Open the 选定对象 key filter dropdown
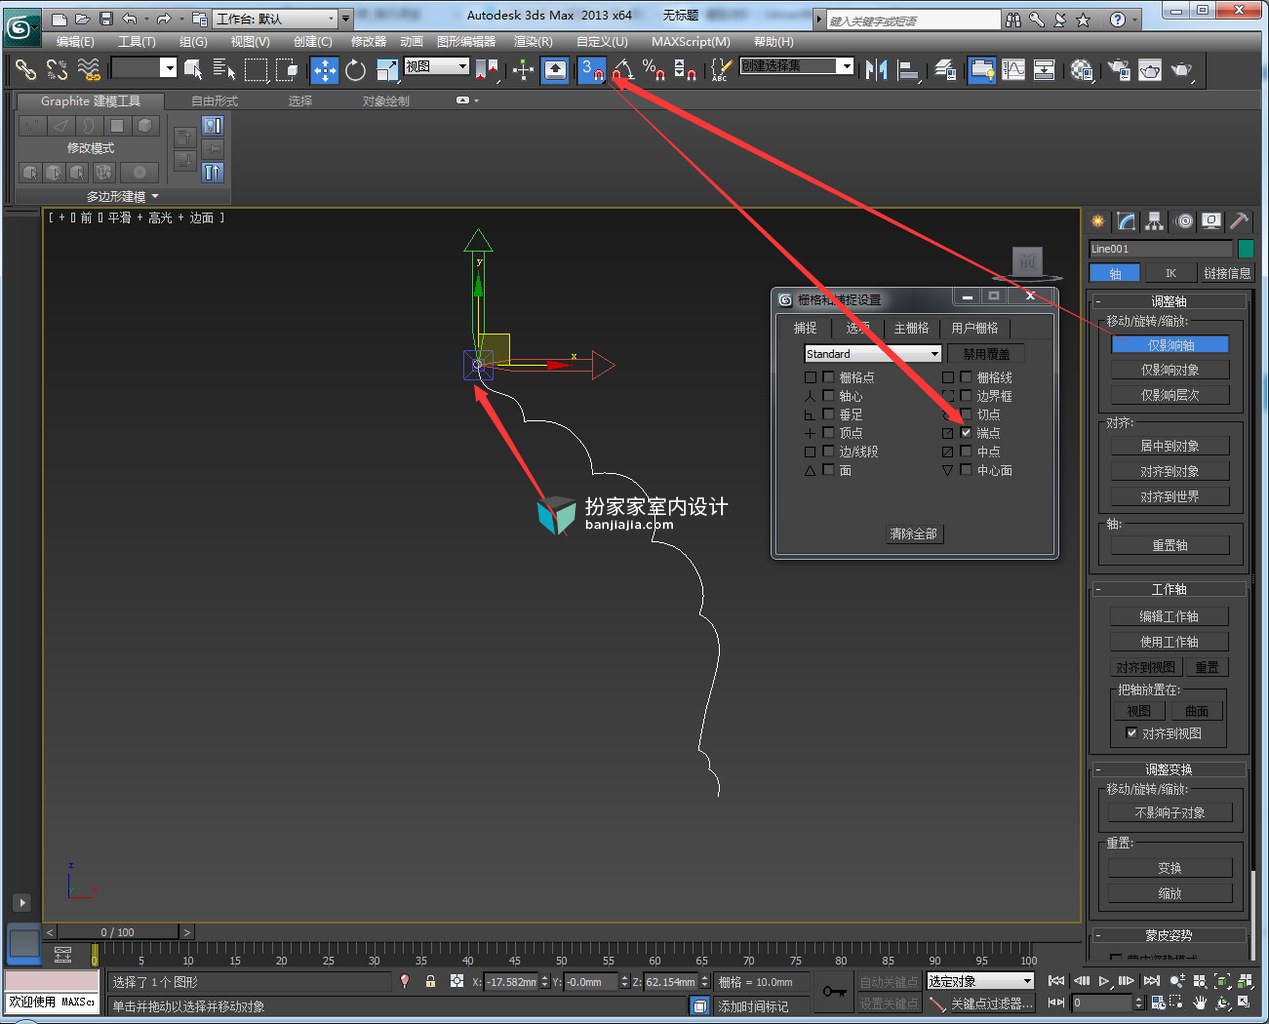 [980, 981]
